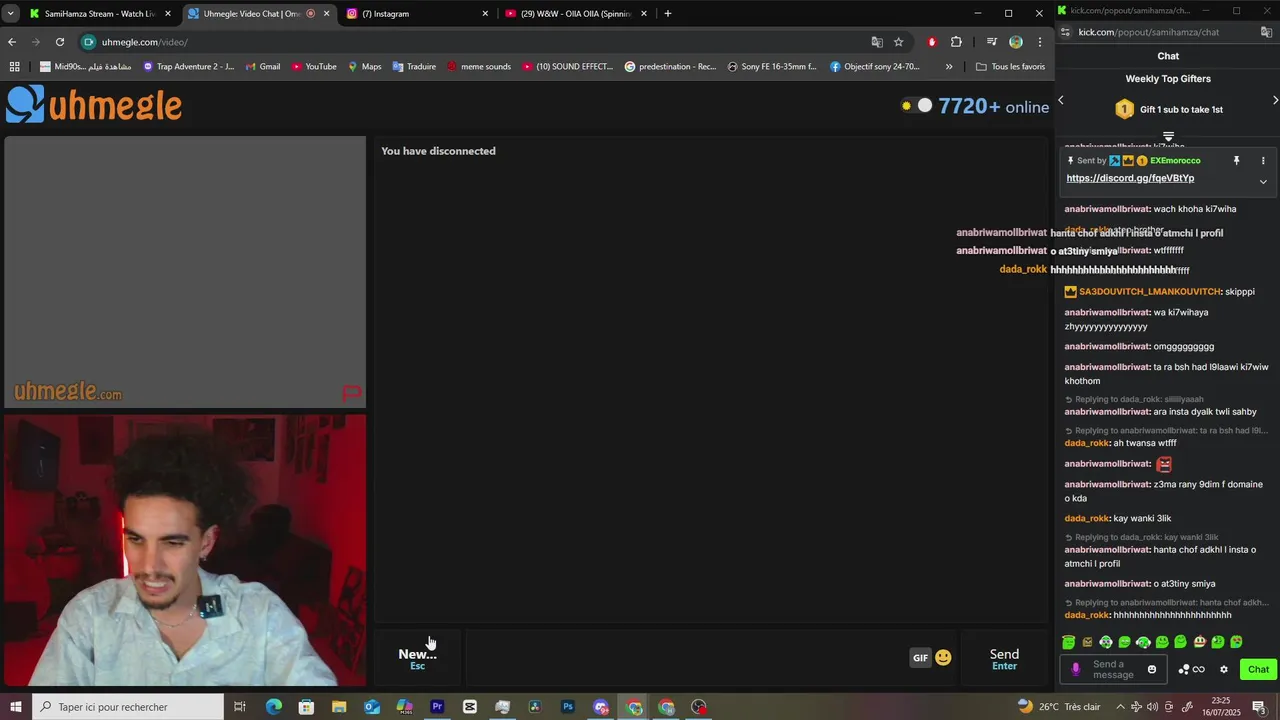The width and height of the screenshot is (1280, 720).
Task: Open the meme sounds bookmark
Action: 479,67
